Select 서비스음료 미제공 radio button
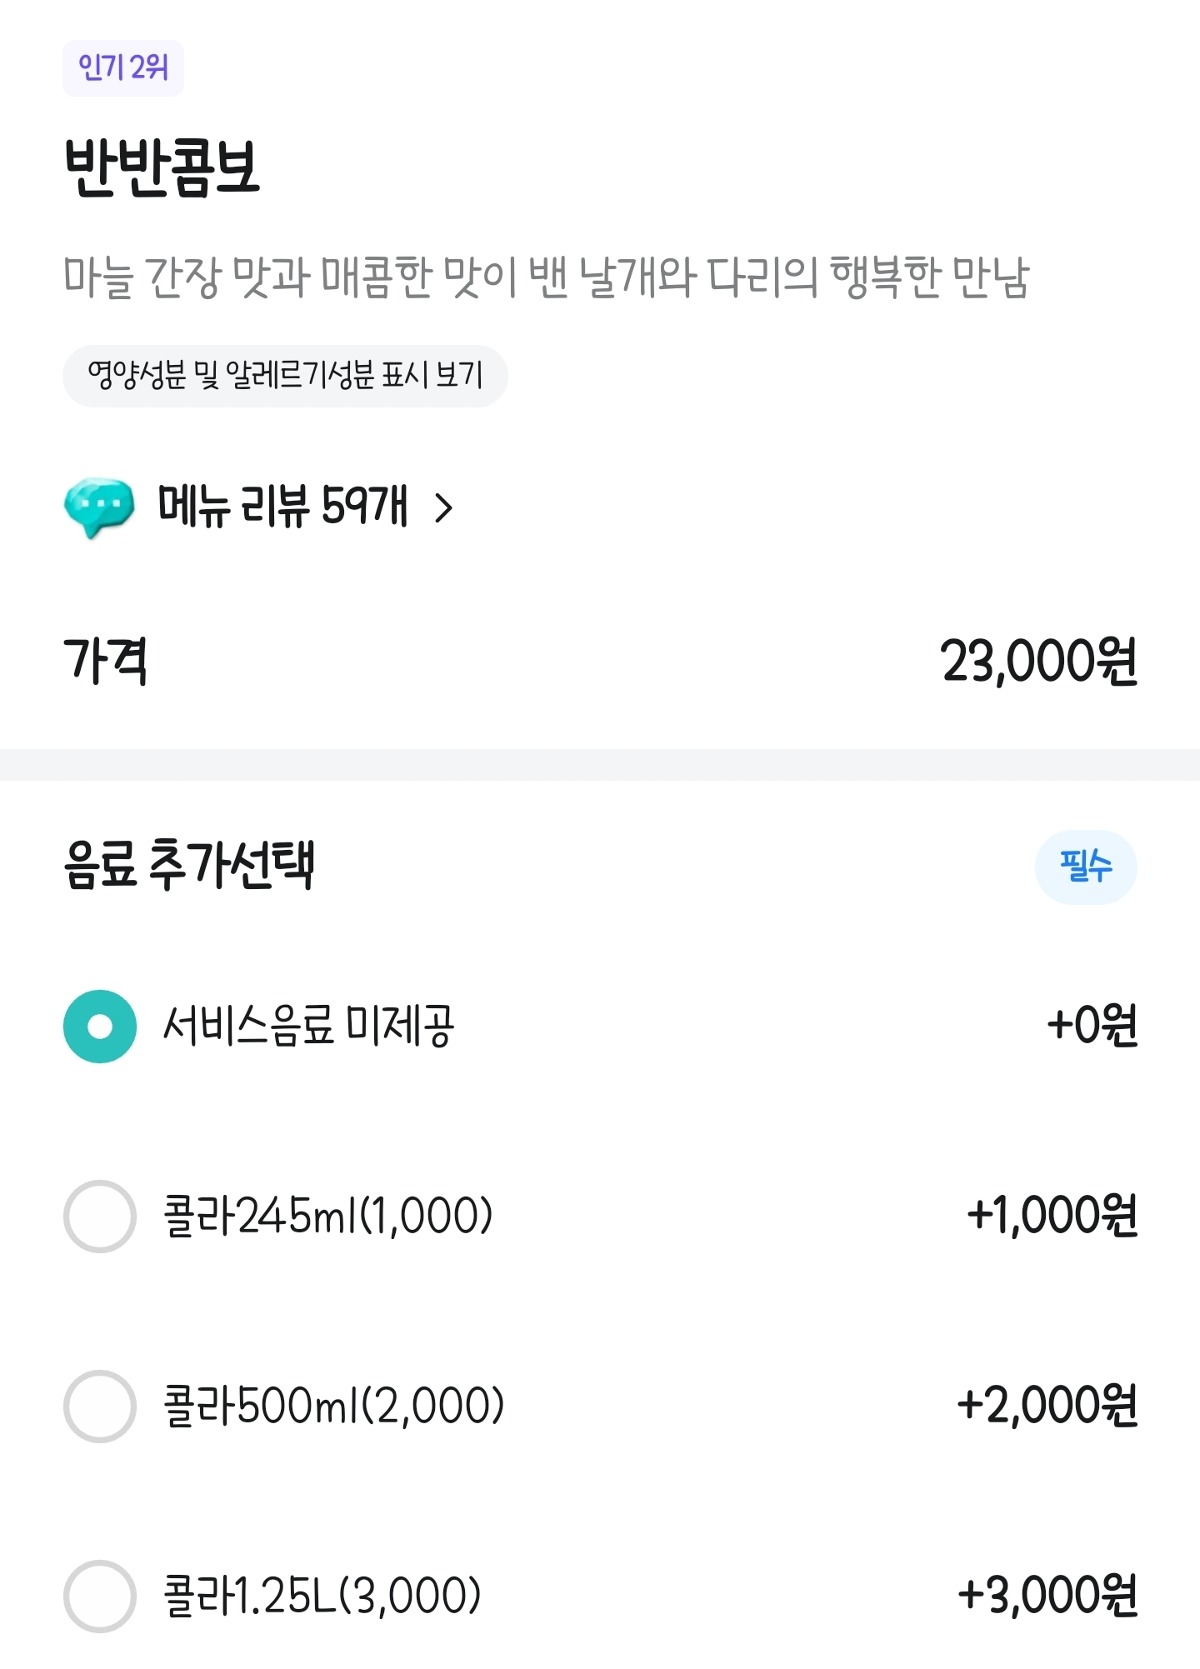The width and height of the screenshot is (1200, 1669). tap(100, 1026)
